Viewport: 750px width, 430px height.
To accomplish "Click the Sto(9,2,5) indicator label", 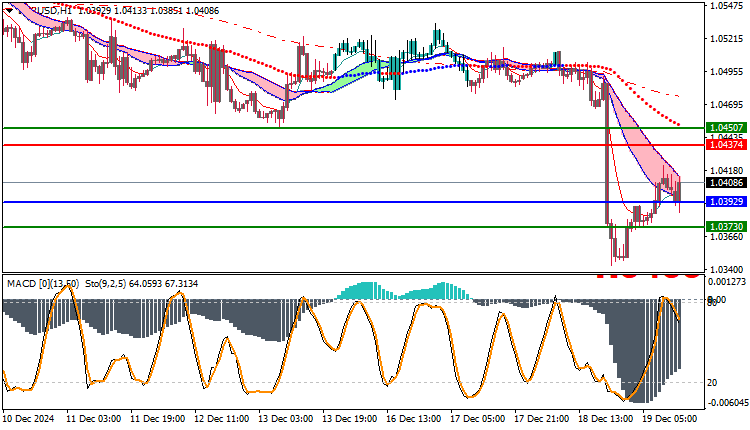I will [x=106, y=284].
